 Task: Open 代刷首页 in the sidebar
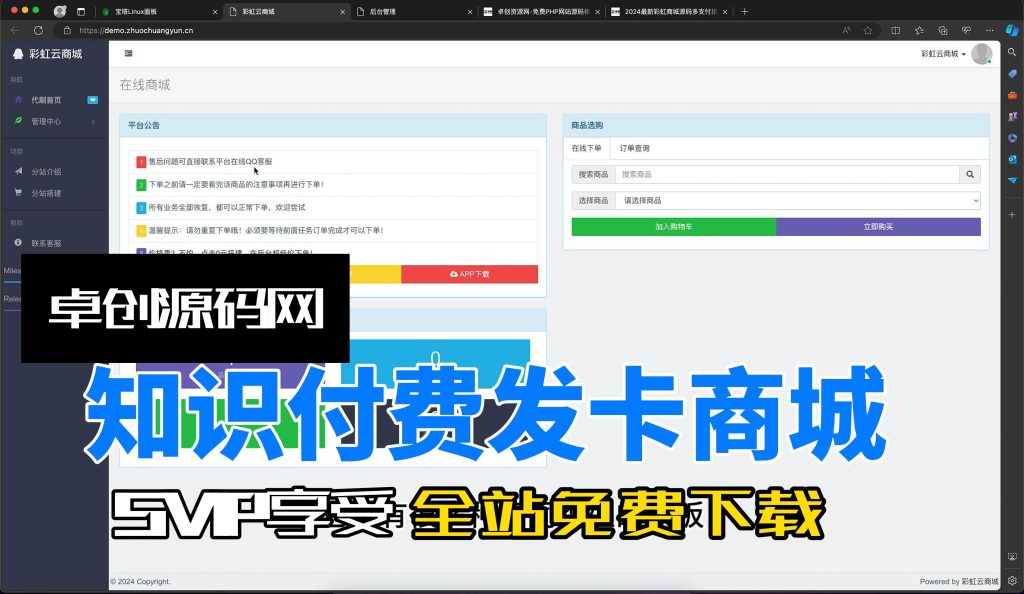pyautogui.click(x=46, y=100)
